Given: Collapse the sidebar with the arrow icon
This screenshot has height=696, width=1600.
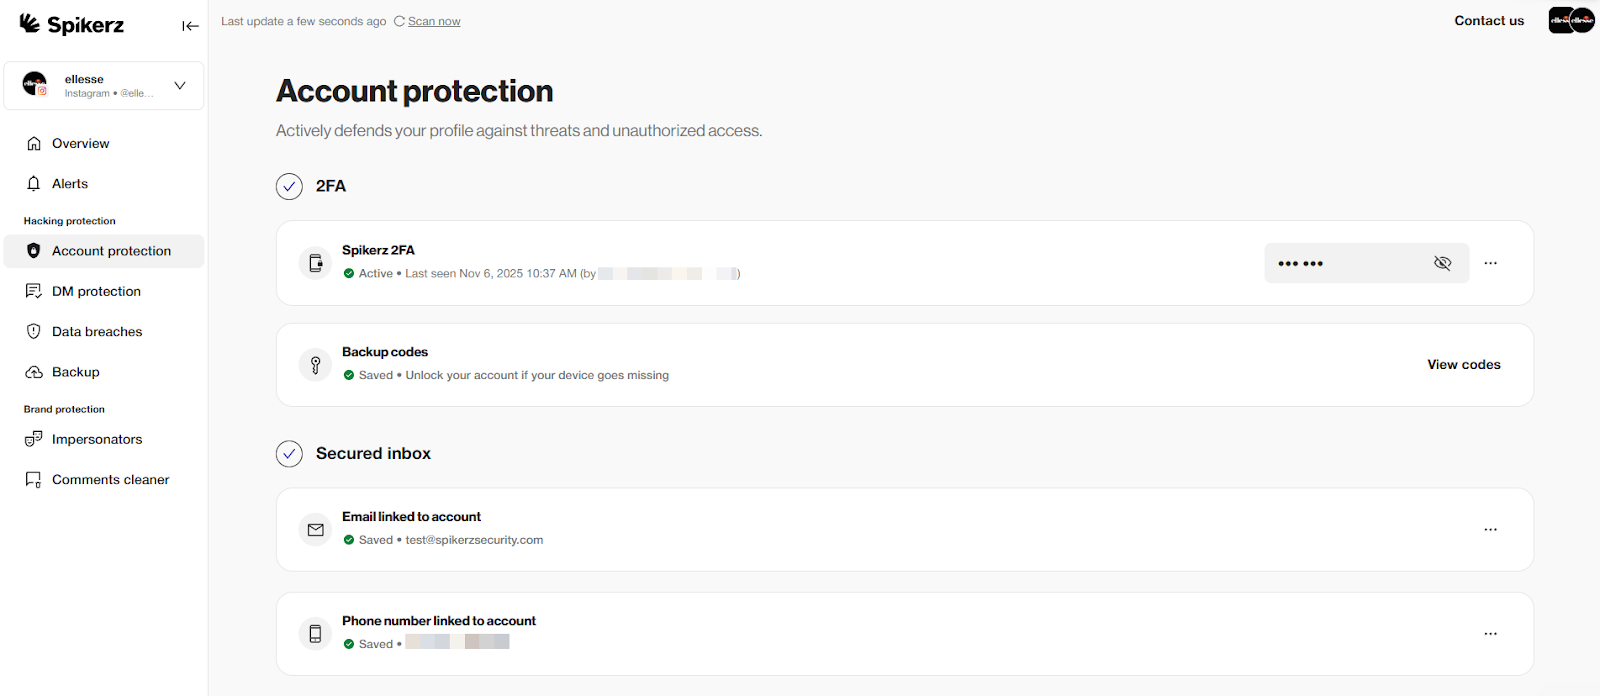Looking at the screenshot, I should pos(190,26).
